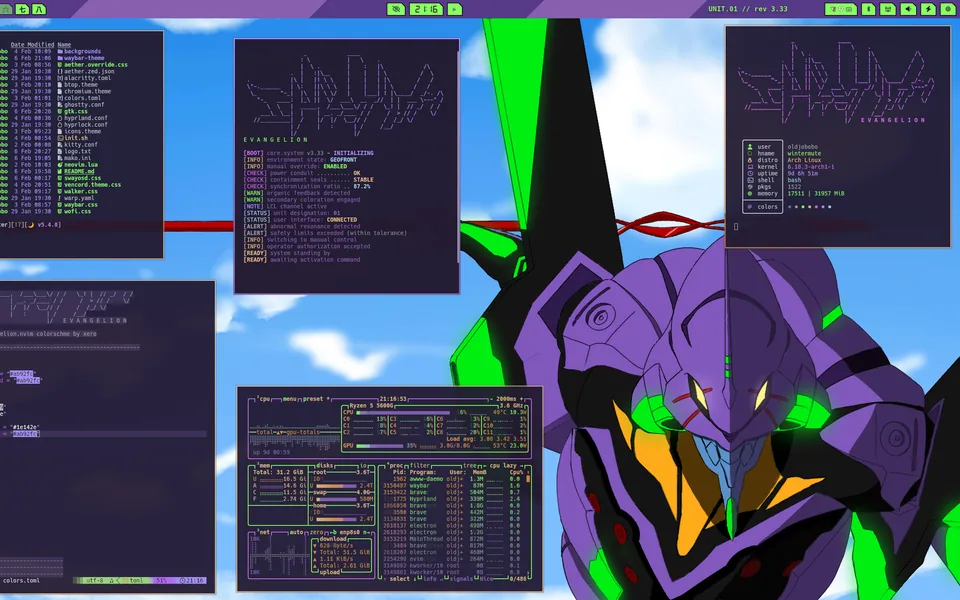Open the system tray icon group

click(x=841, y=9)
